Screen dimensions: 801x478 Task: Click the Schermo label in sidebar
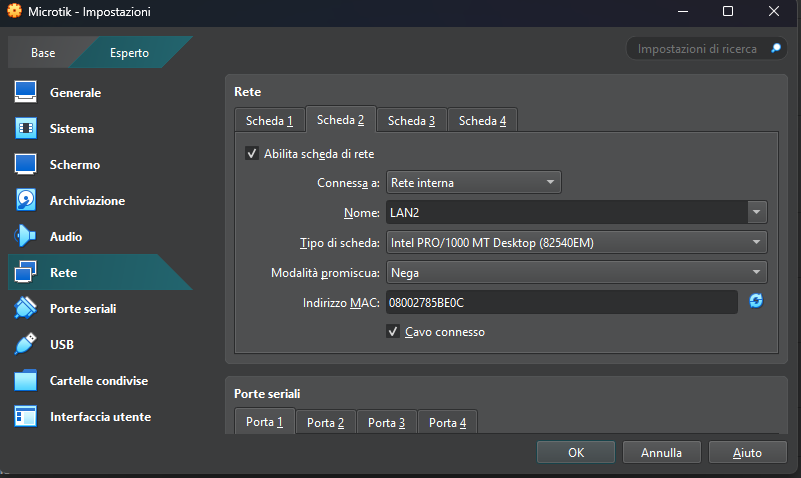(75, 164)
